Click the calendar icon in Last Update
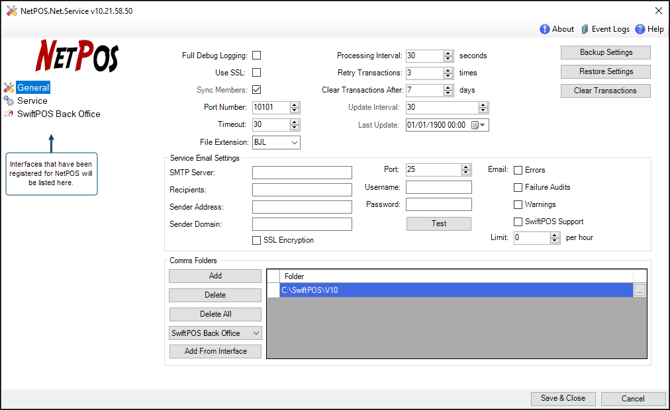 tap(475, 125)
